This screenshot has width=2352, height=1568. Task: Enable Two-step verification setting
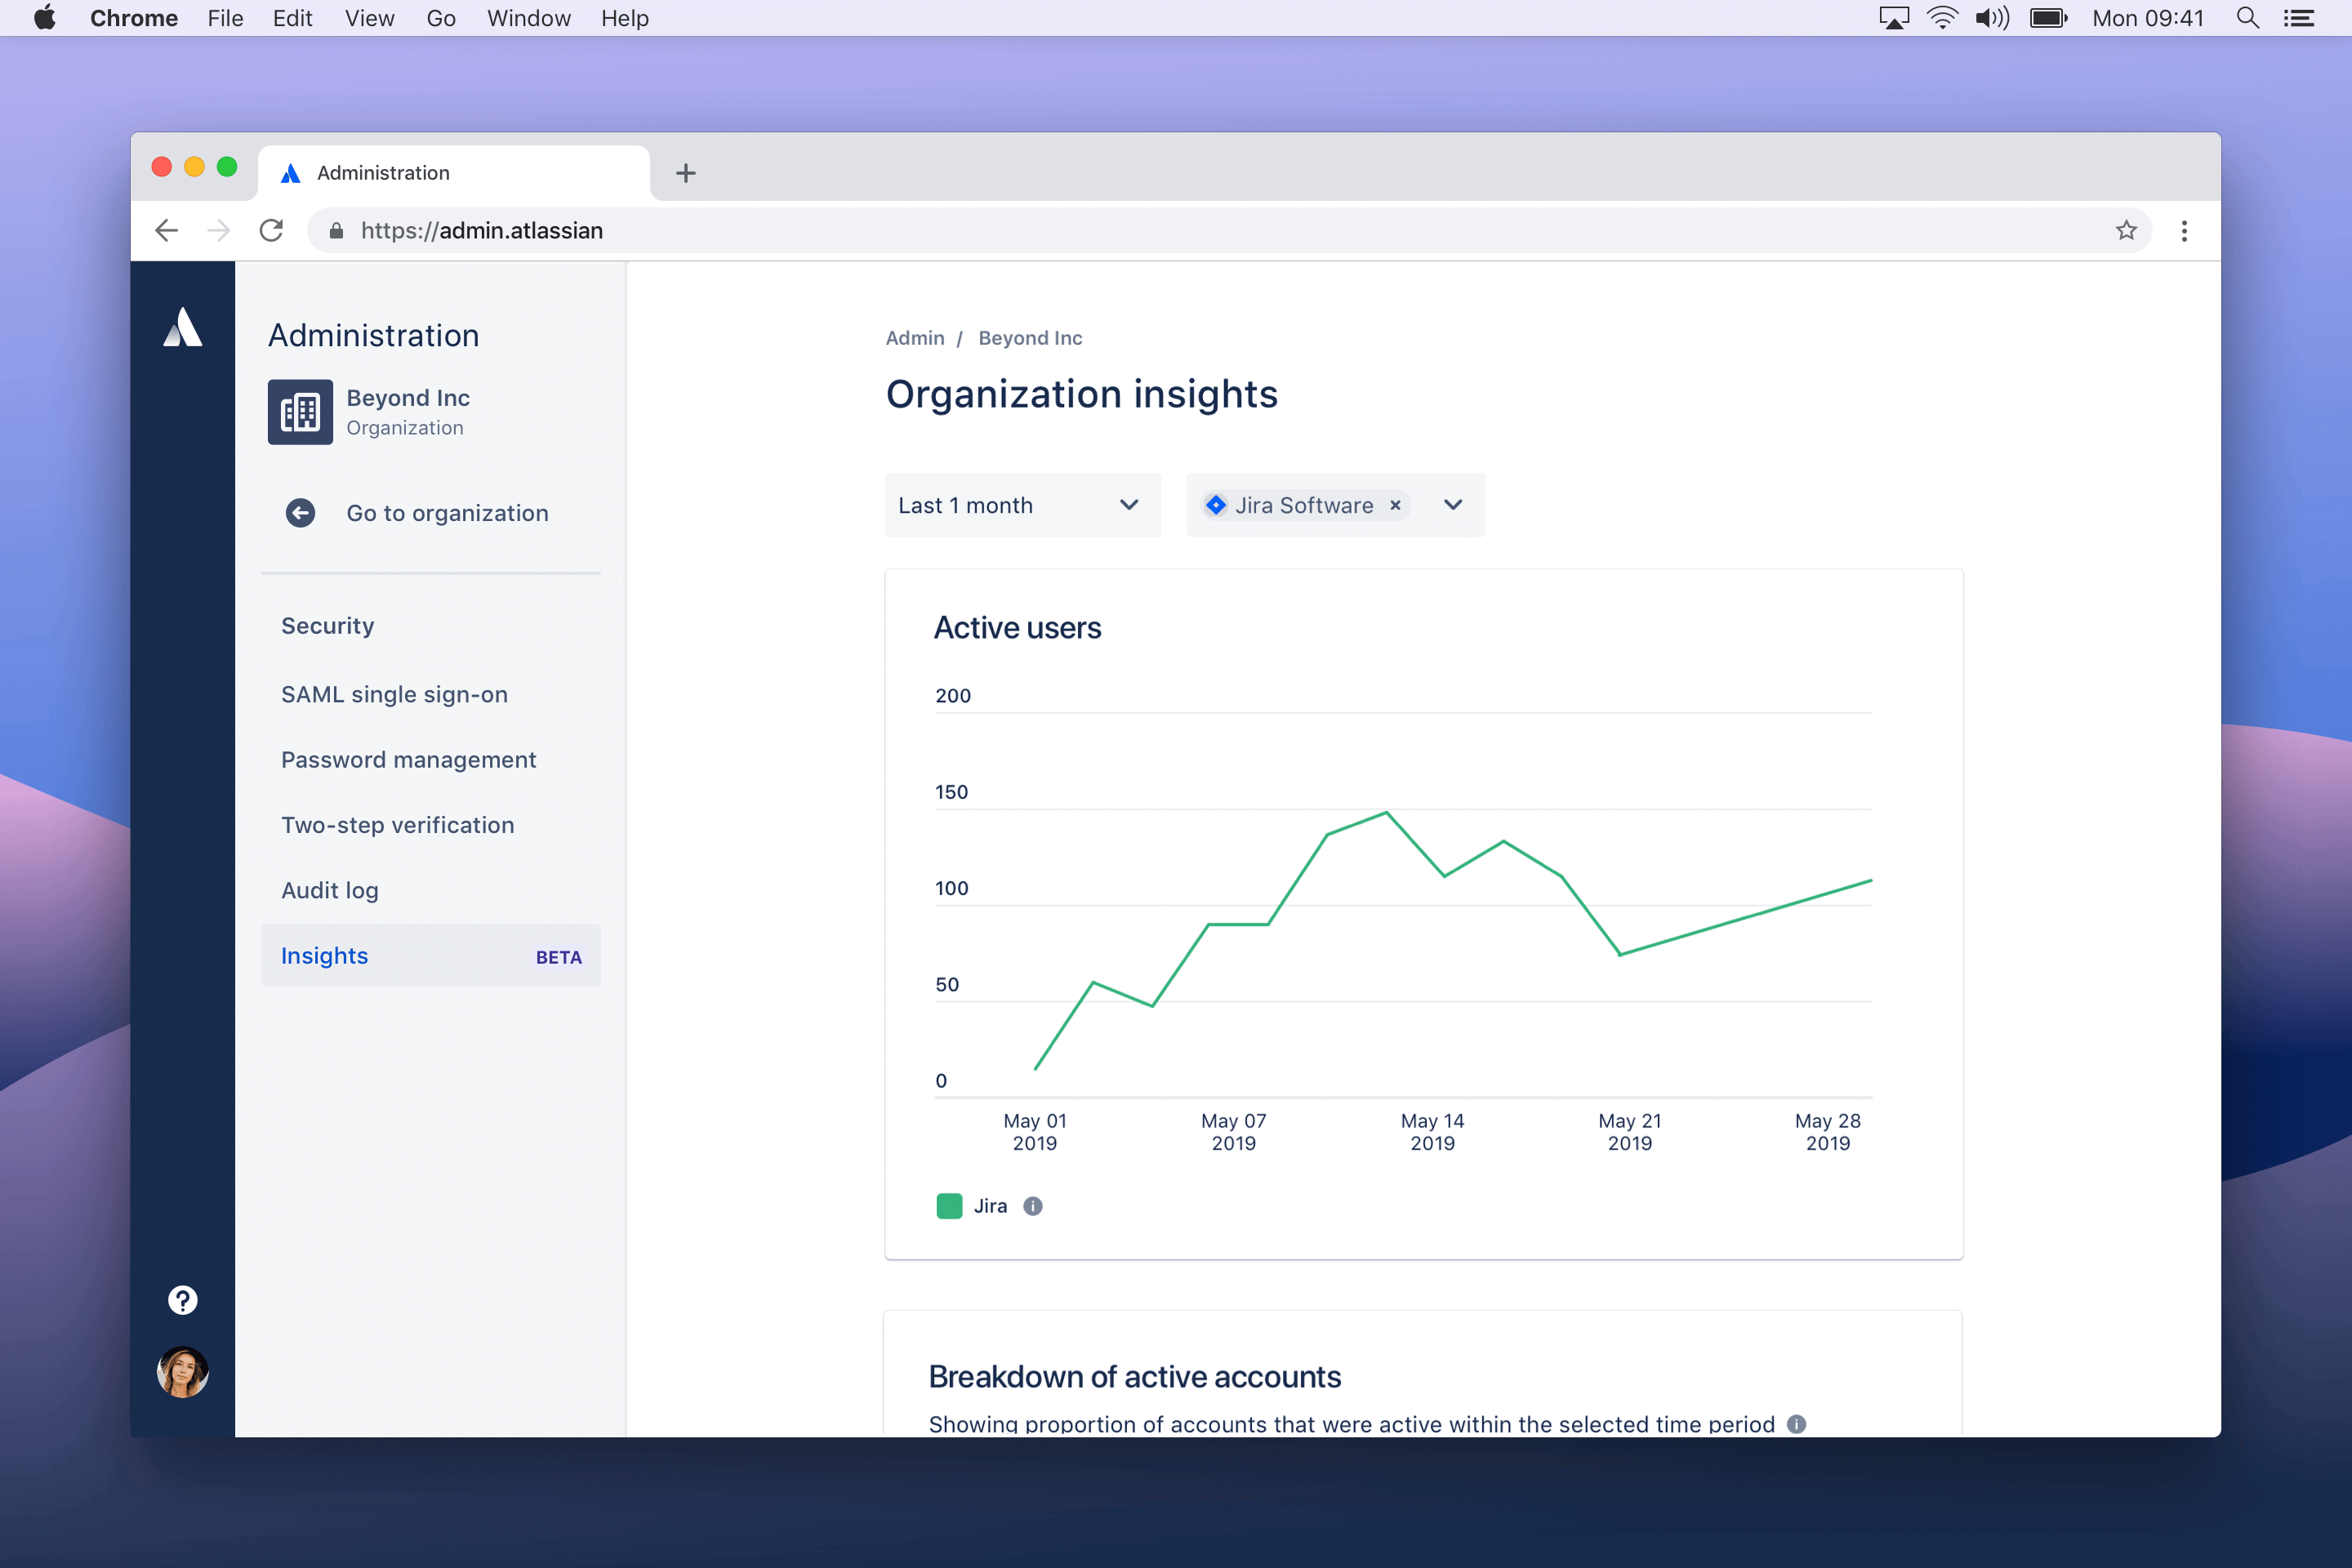tap(397, 824)
